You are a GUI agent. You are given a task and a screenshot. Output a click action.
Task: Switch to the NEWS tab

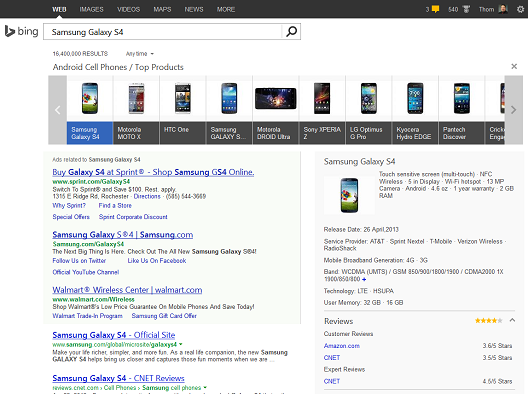coord(194,9)
